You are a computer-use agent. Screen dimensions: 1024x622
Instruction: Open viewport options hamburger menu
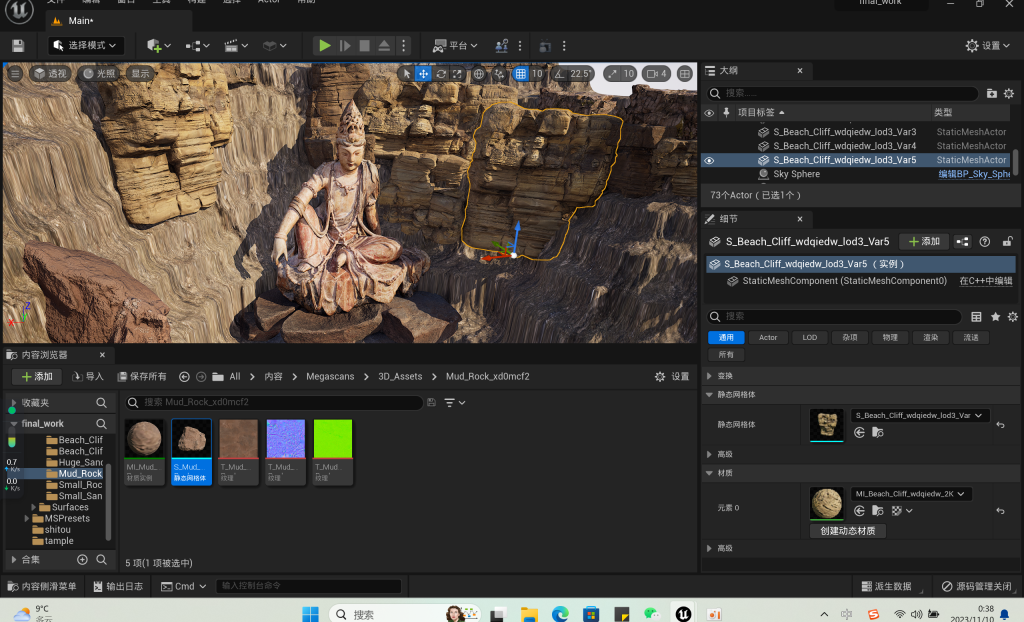coord(15,73)
